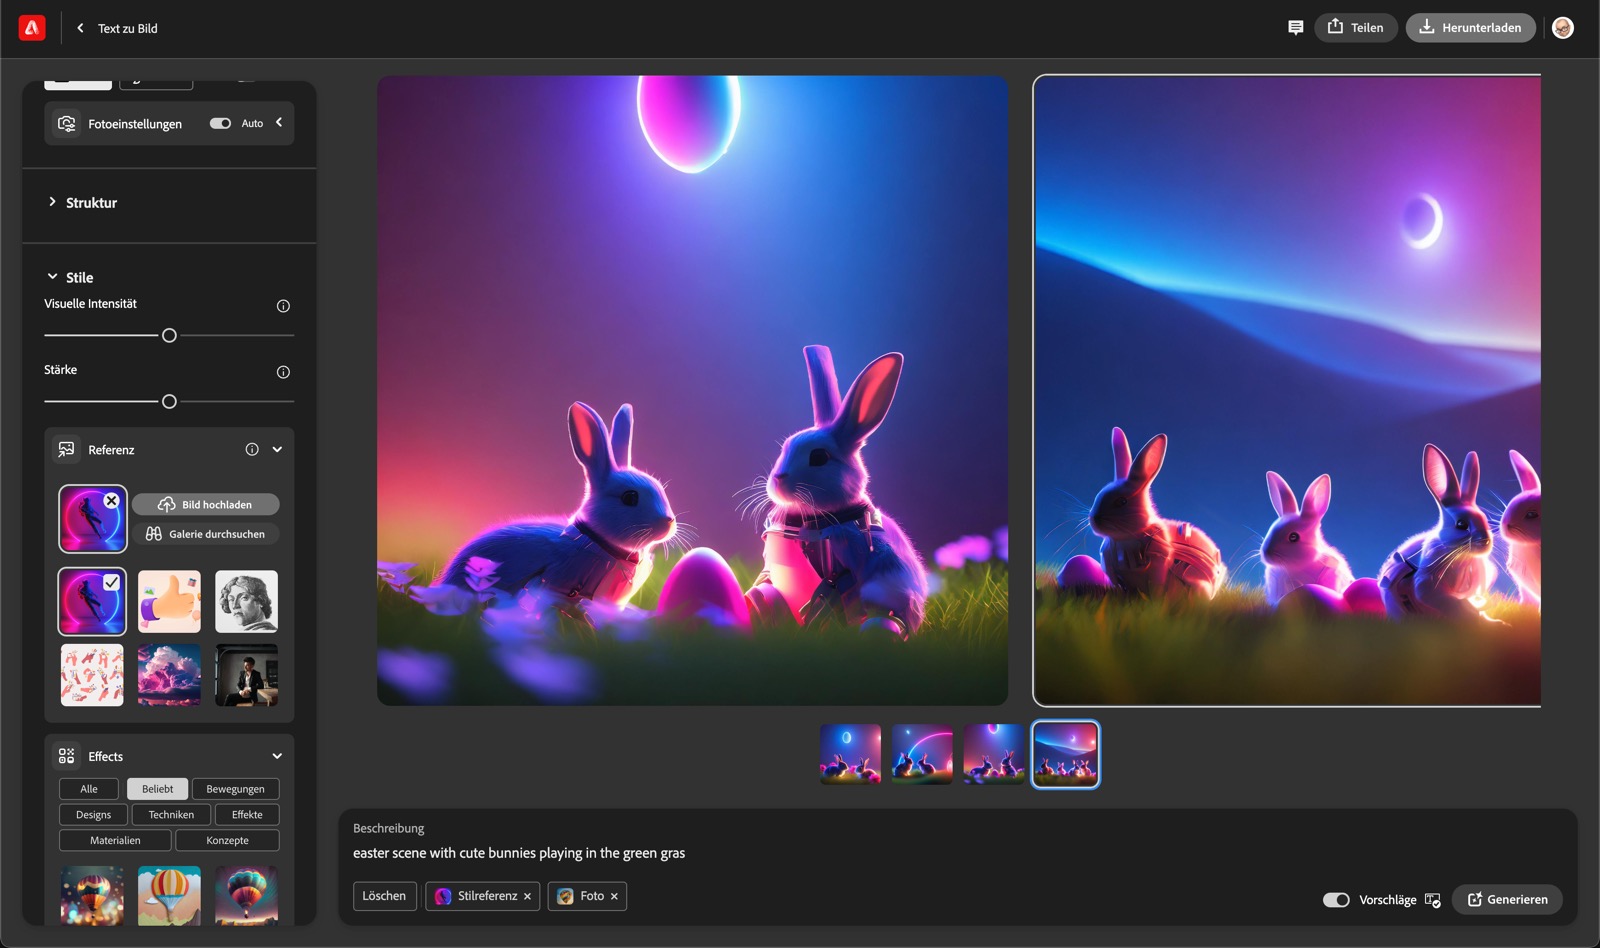Remove the uploaded reference image with X

[x=112, y=501]
